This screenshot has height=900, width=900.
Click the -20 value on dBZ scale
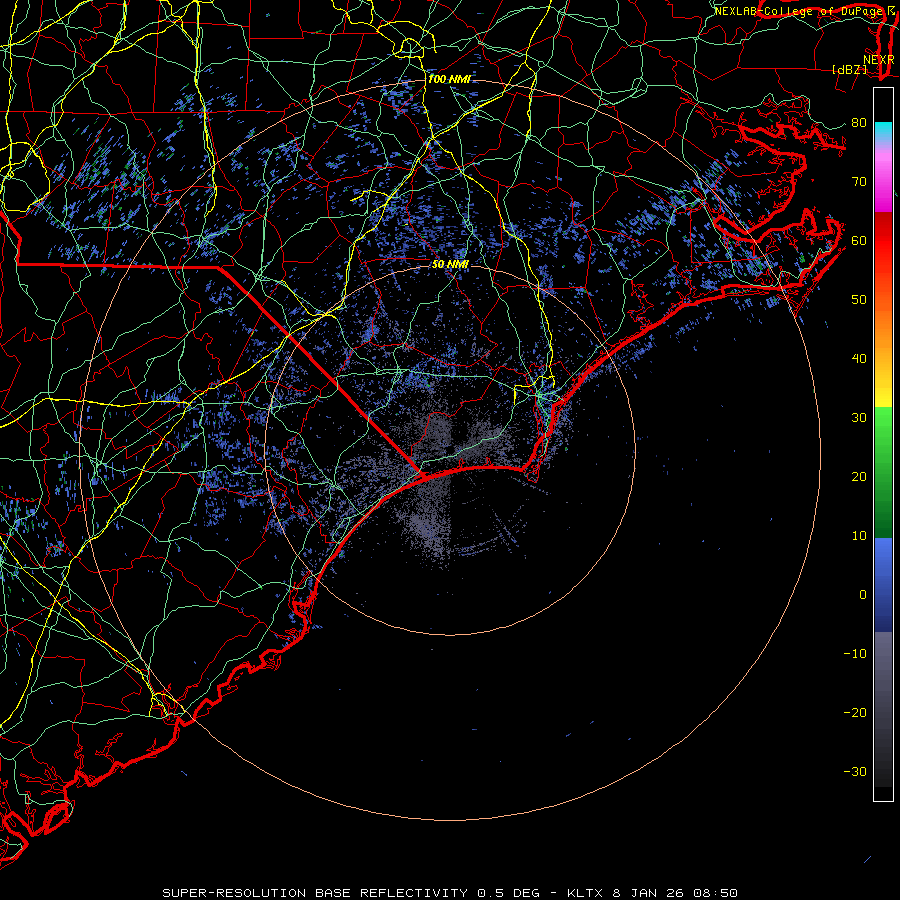(x=855, y=713)
